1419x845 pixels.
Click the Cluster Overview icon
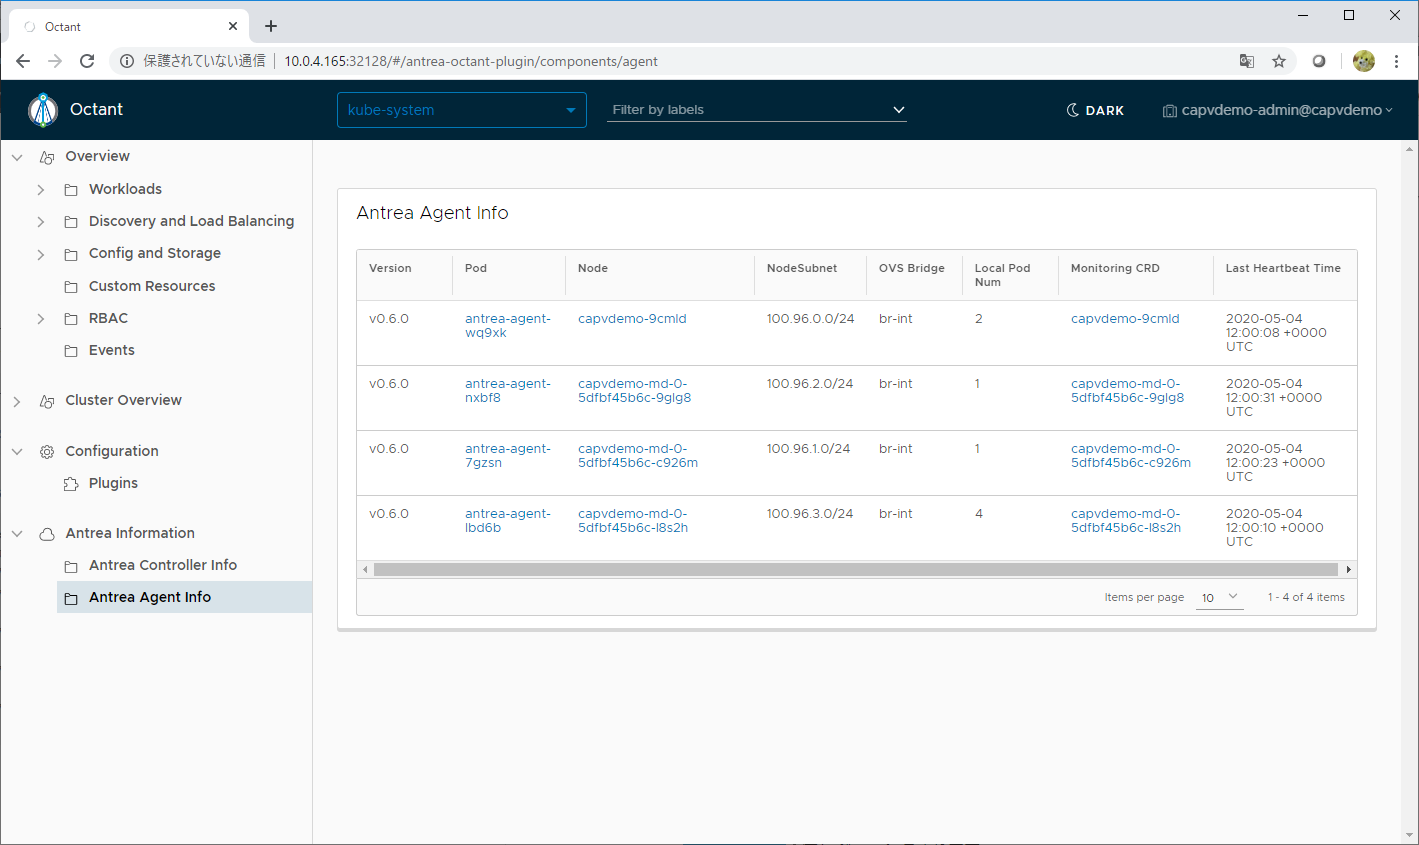pos(47,401)
